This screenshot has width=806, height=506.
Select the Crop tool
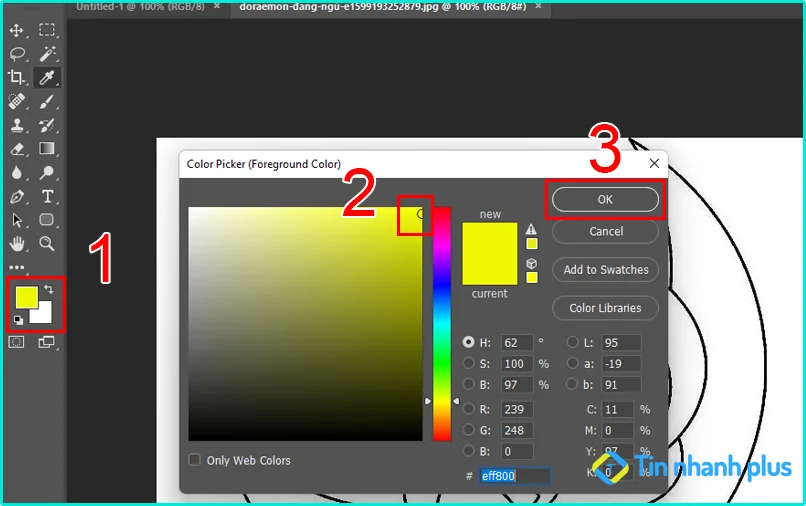(16, 77)
